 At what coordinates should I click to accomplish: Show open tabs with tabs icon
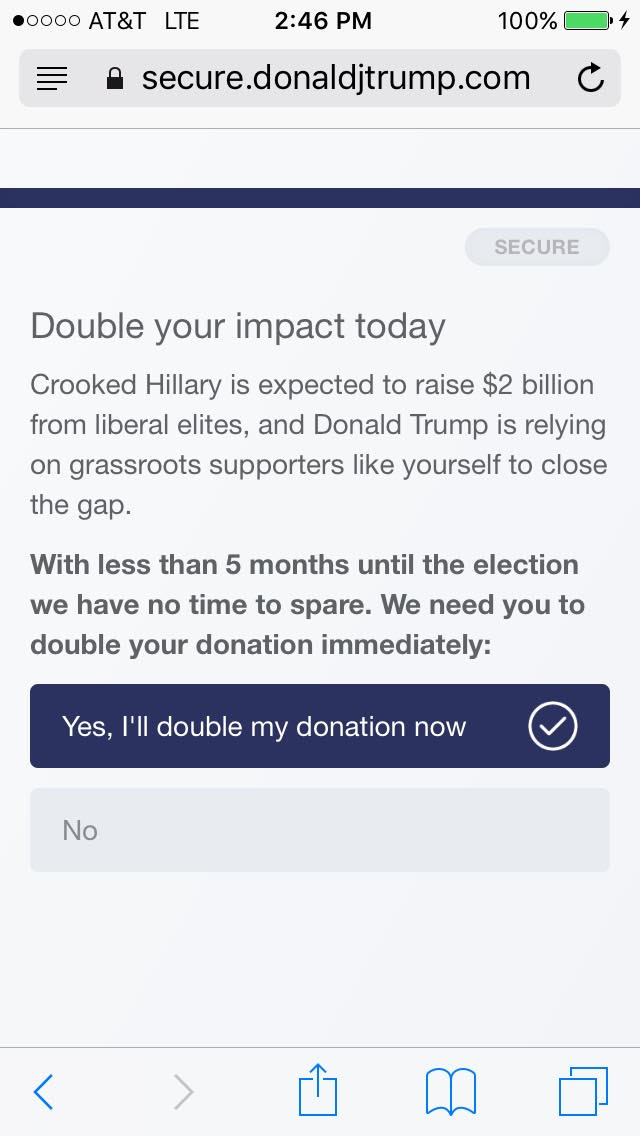(582, 1091)
